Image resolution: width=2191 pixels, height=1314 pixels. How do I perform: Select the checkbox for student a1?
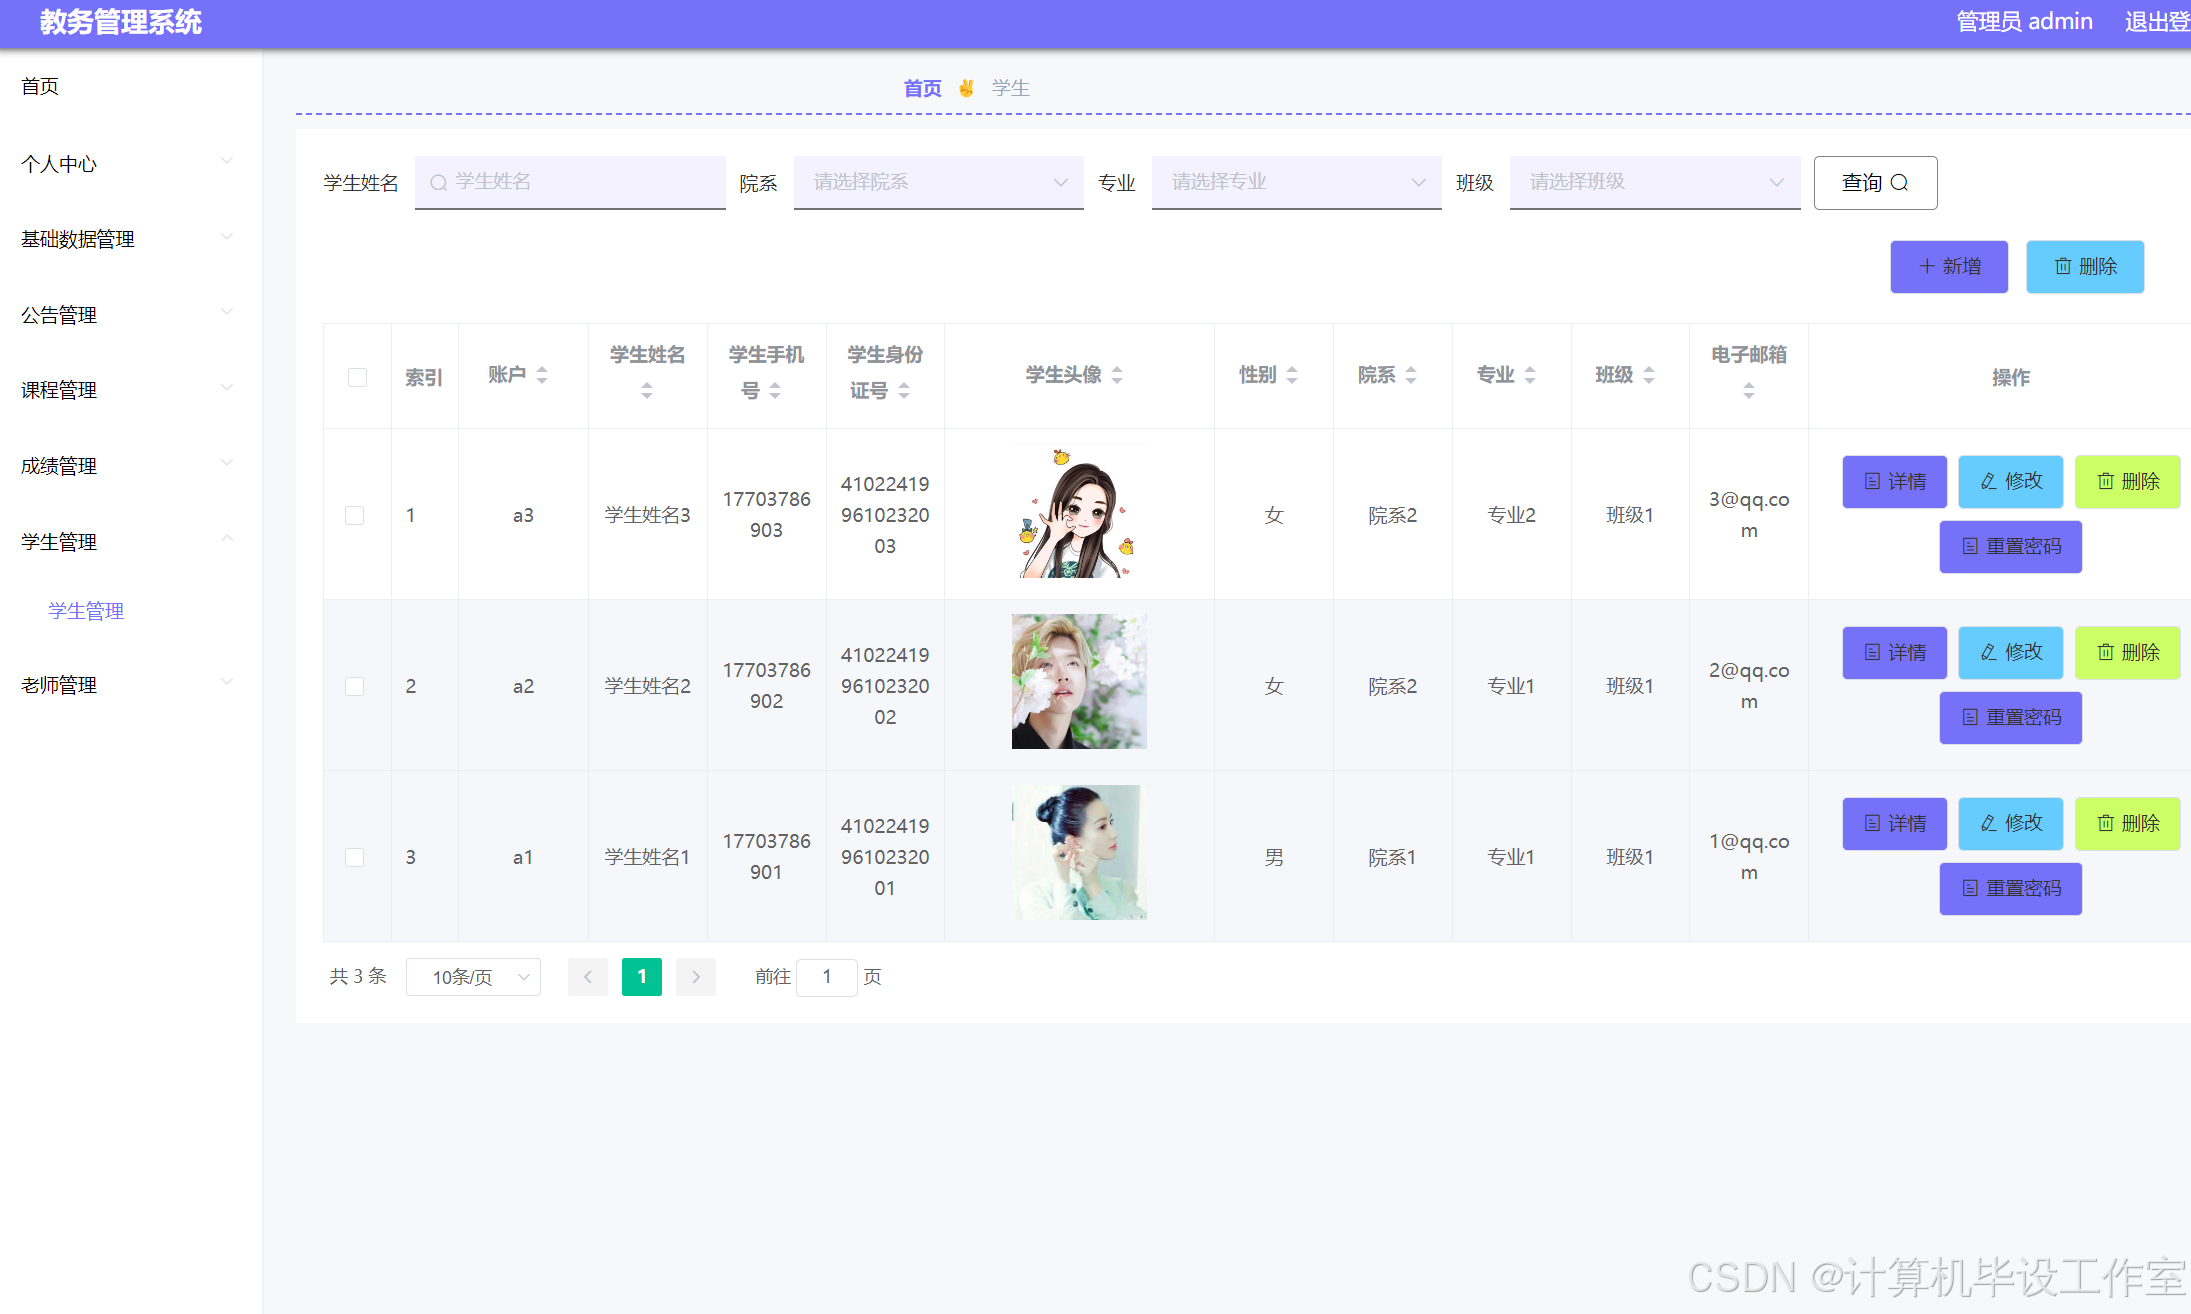pos(355,857)
